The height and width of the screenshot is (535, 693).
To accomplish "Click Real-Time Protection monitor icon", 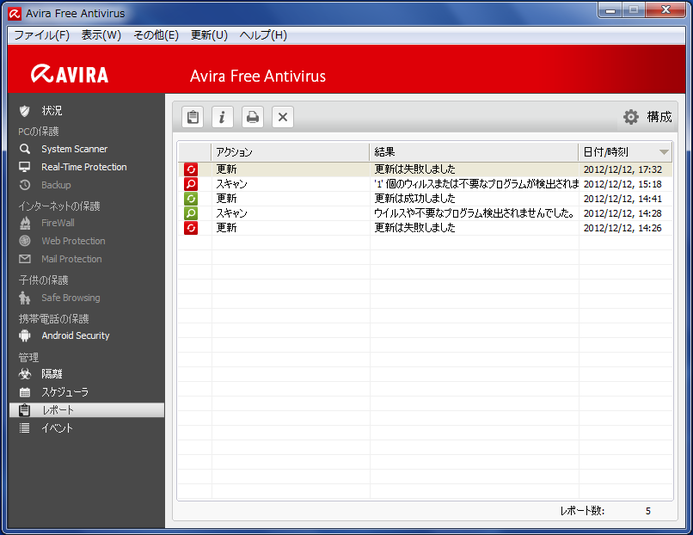I will coord(25,167).
